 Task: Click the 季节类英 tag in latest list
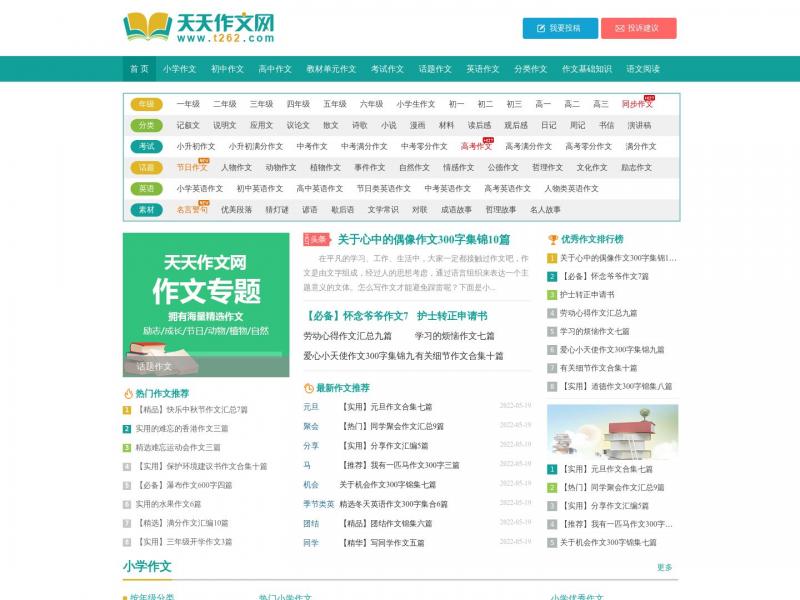[318, 504]
